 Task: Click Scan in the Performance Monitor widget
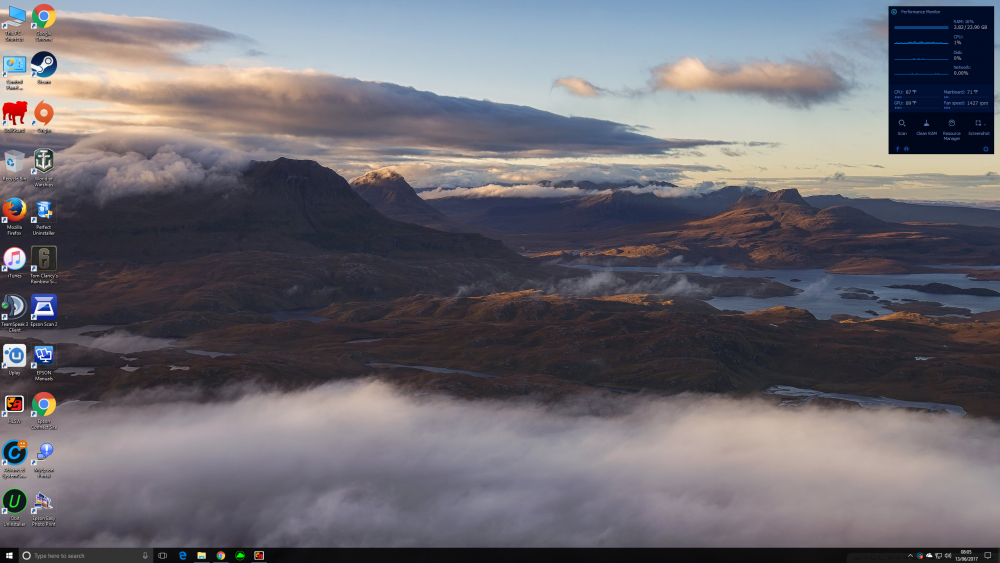(x=902, y=125)
